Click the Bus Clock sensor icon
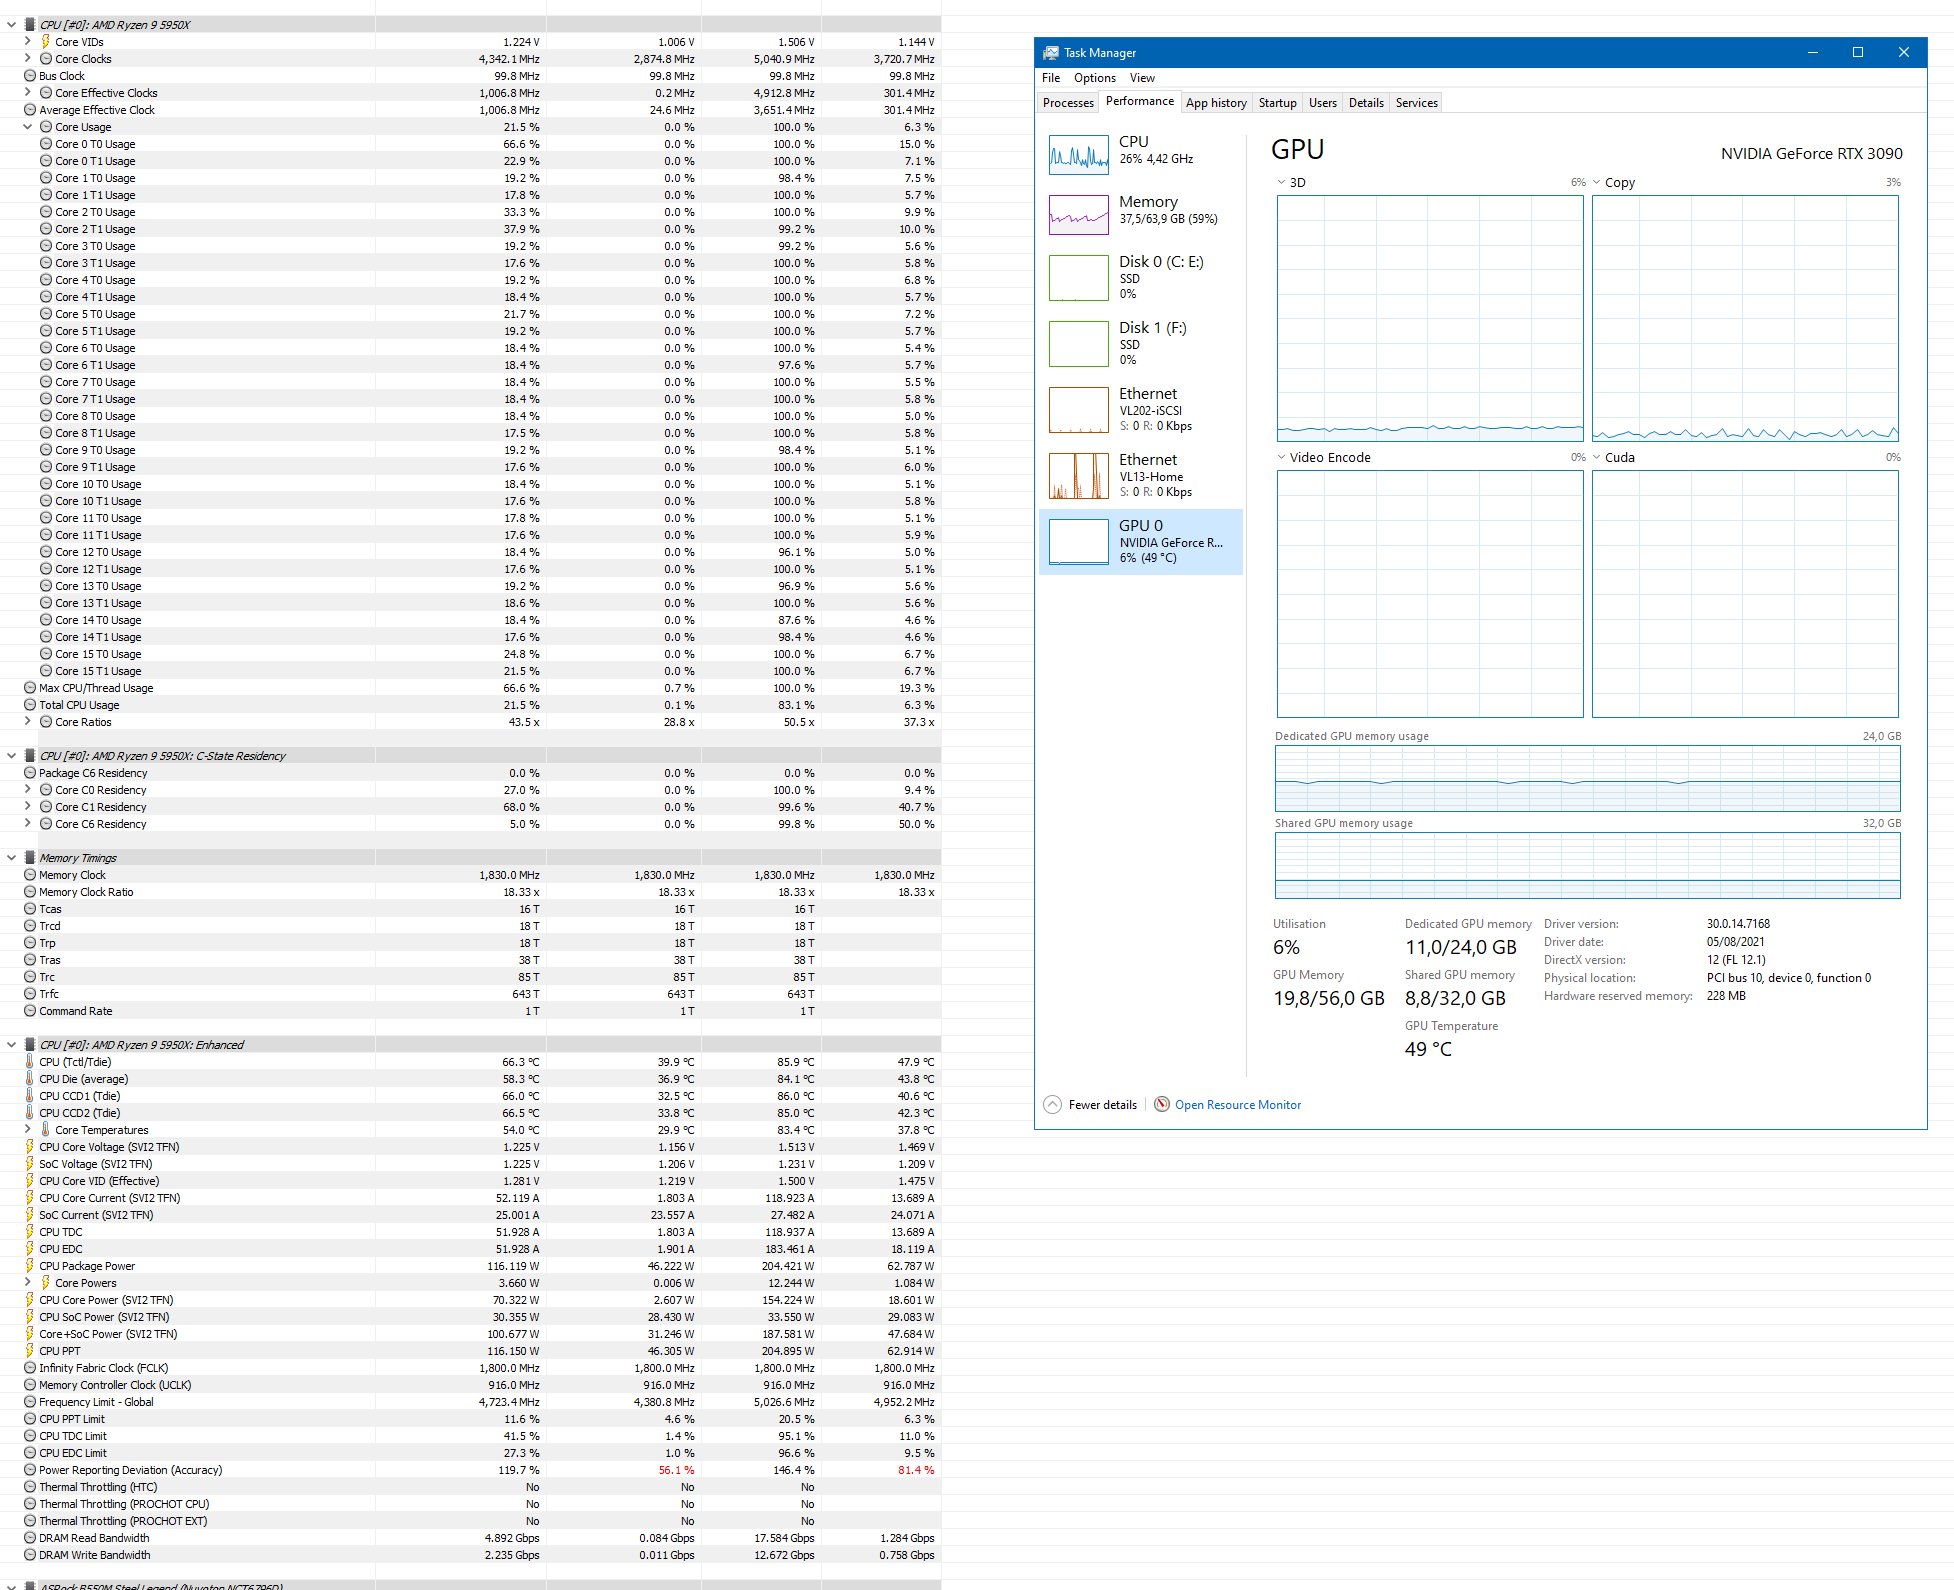This screenshot has width=1954, height=1590. coord(30,76)
